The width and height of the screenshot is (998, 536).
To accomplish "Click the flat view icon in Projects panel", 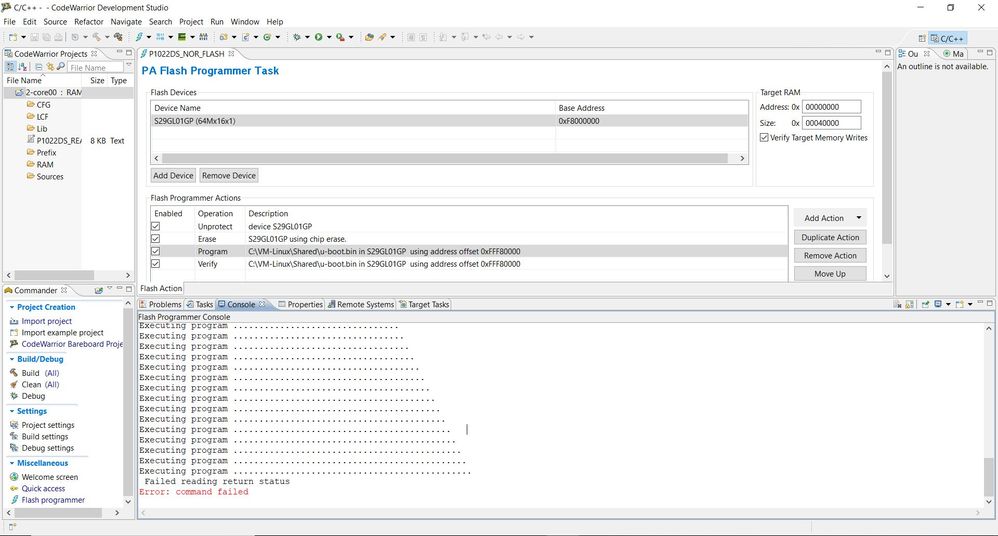I will click(10, 66).
